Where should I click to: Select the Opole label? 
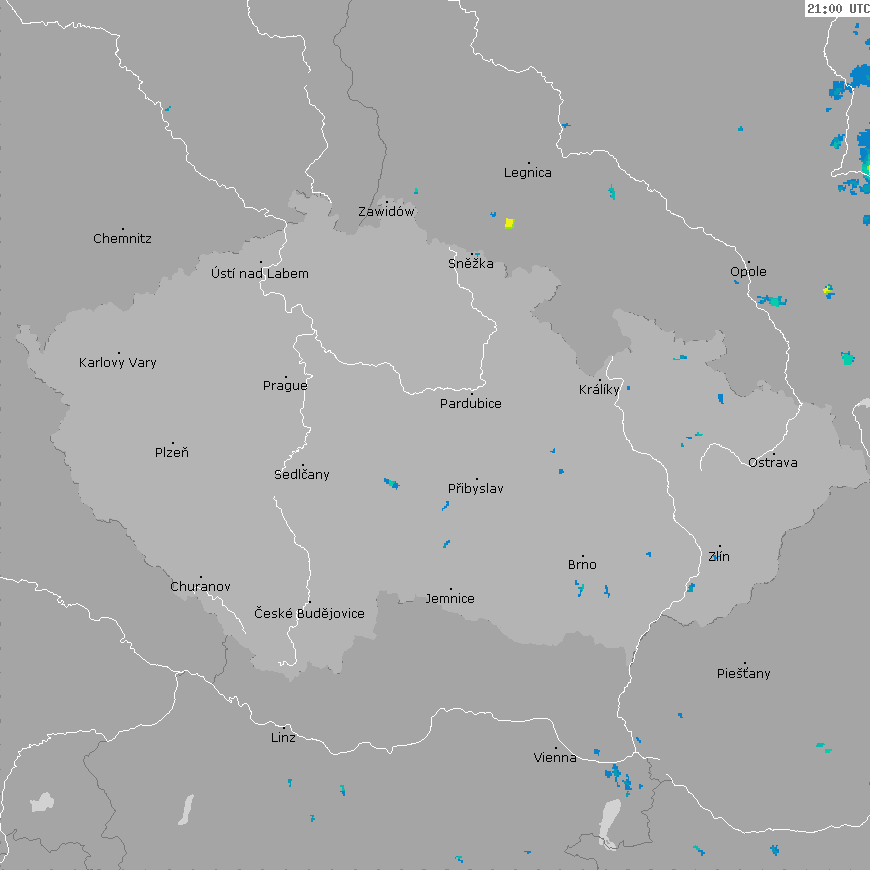[748, 272]
